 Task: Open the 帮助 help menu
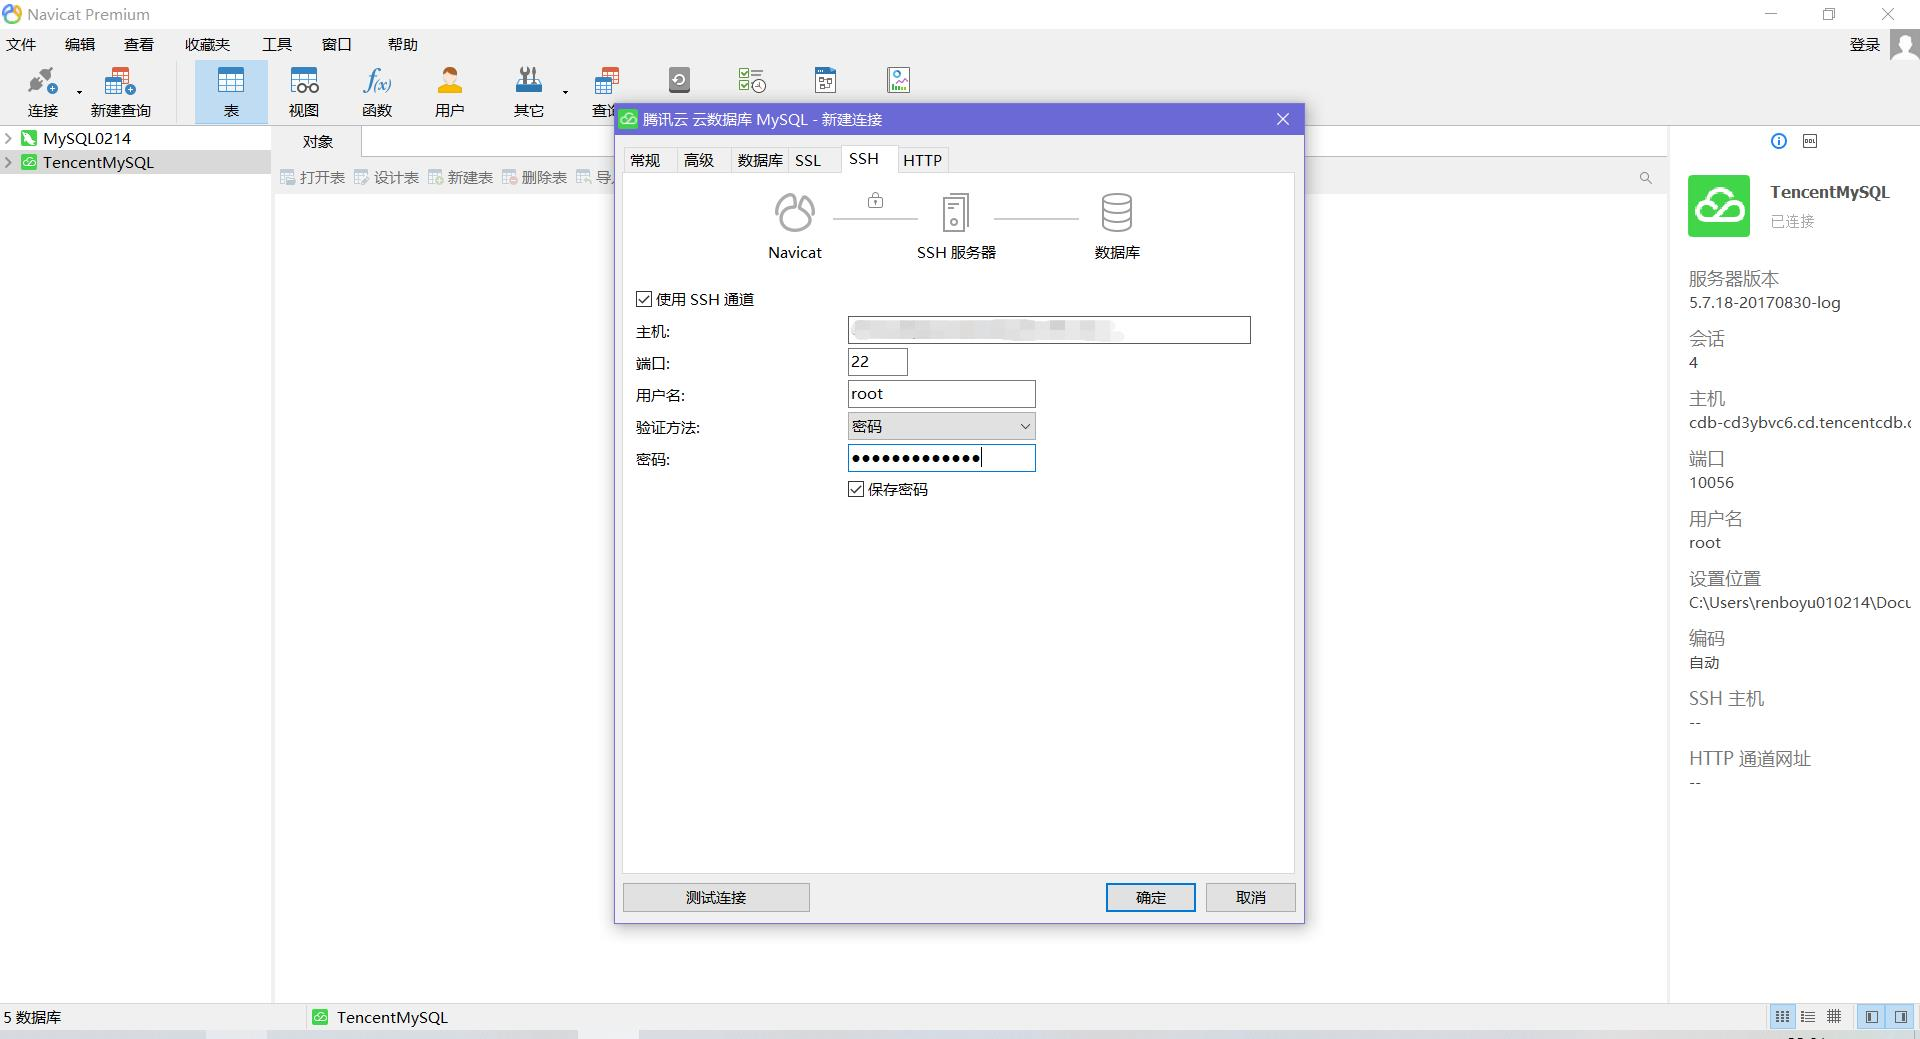pos(403,44)
